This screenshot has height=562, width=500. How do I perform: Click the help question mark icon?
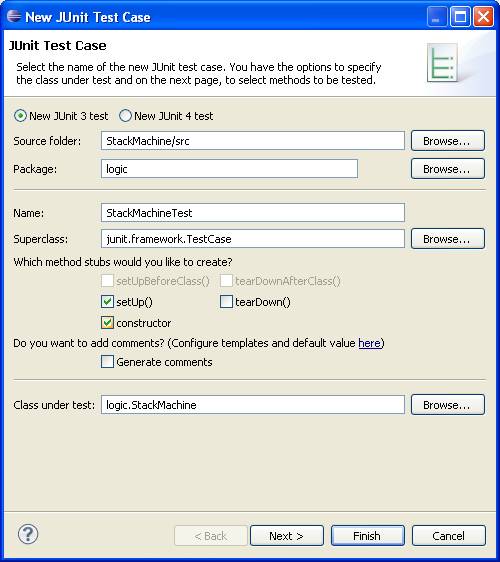28,534
